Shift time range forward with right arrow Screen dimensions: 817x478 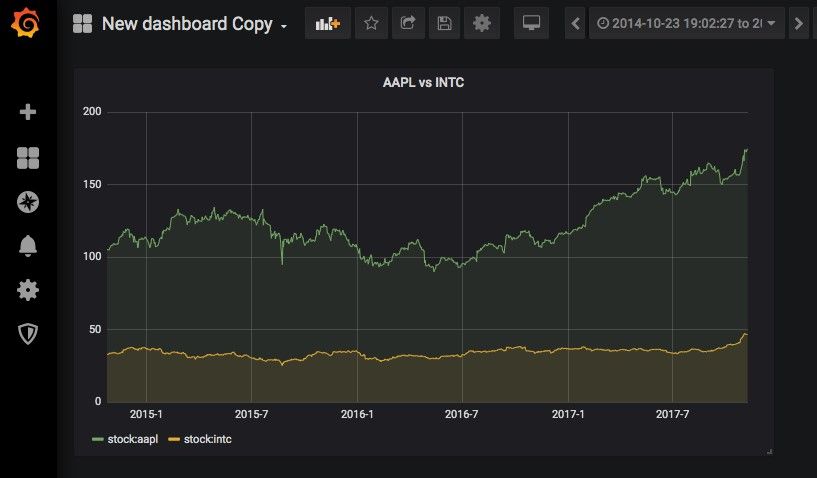click(x=798, y=23)
